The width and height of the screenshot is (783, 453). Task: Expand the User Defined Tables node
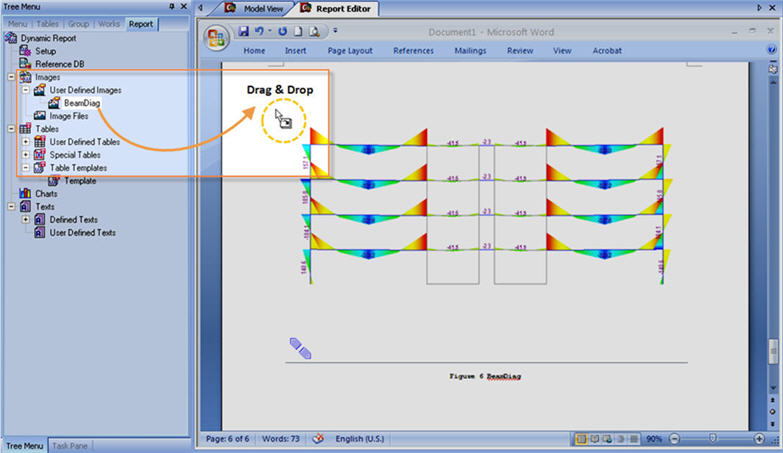(x=26, y=142)
